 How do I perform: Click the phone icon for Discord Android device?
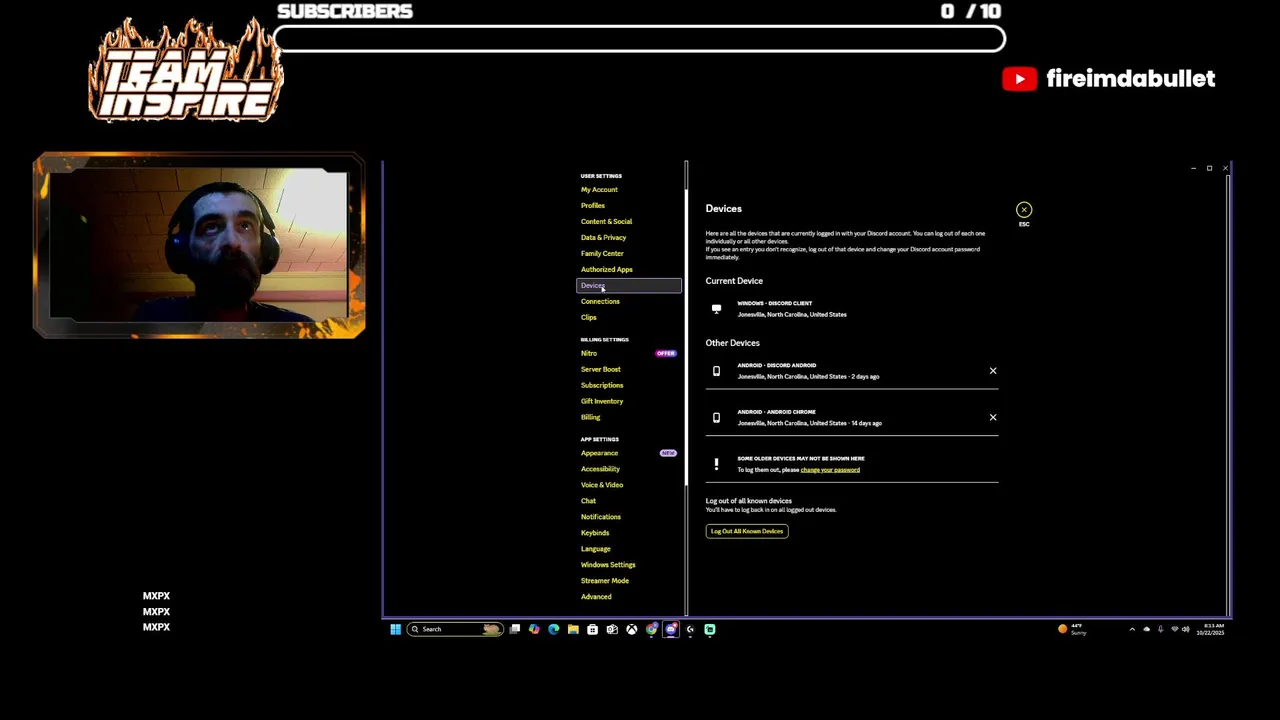pos(716,371)
